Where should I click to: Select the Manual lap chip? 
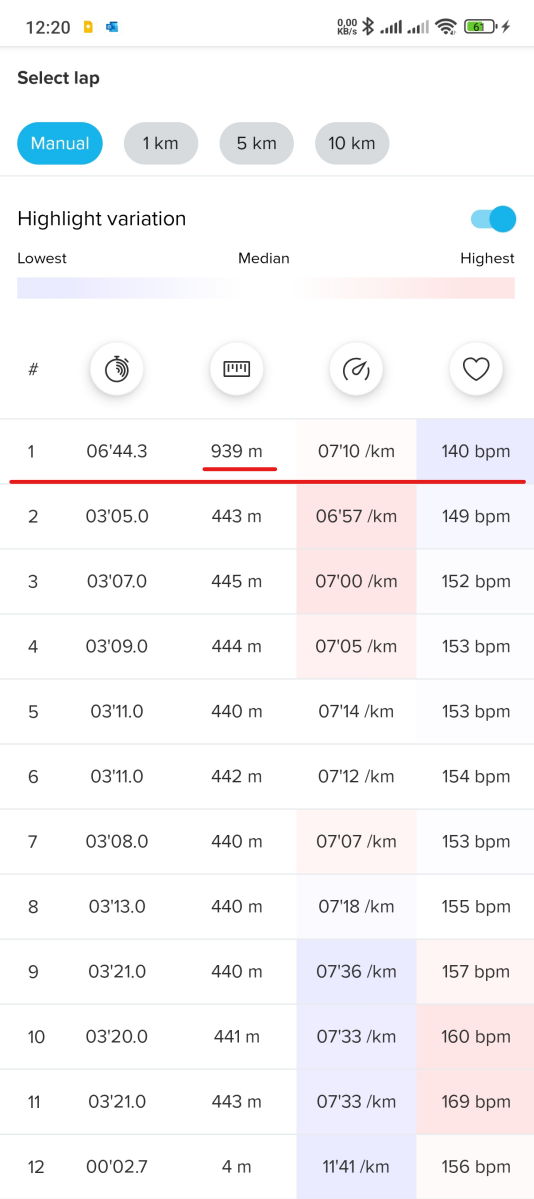click(60, 143)
